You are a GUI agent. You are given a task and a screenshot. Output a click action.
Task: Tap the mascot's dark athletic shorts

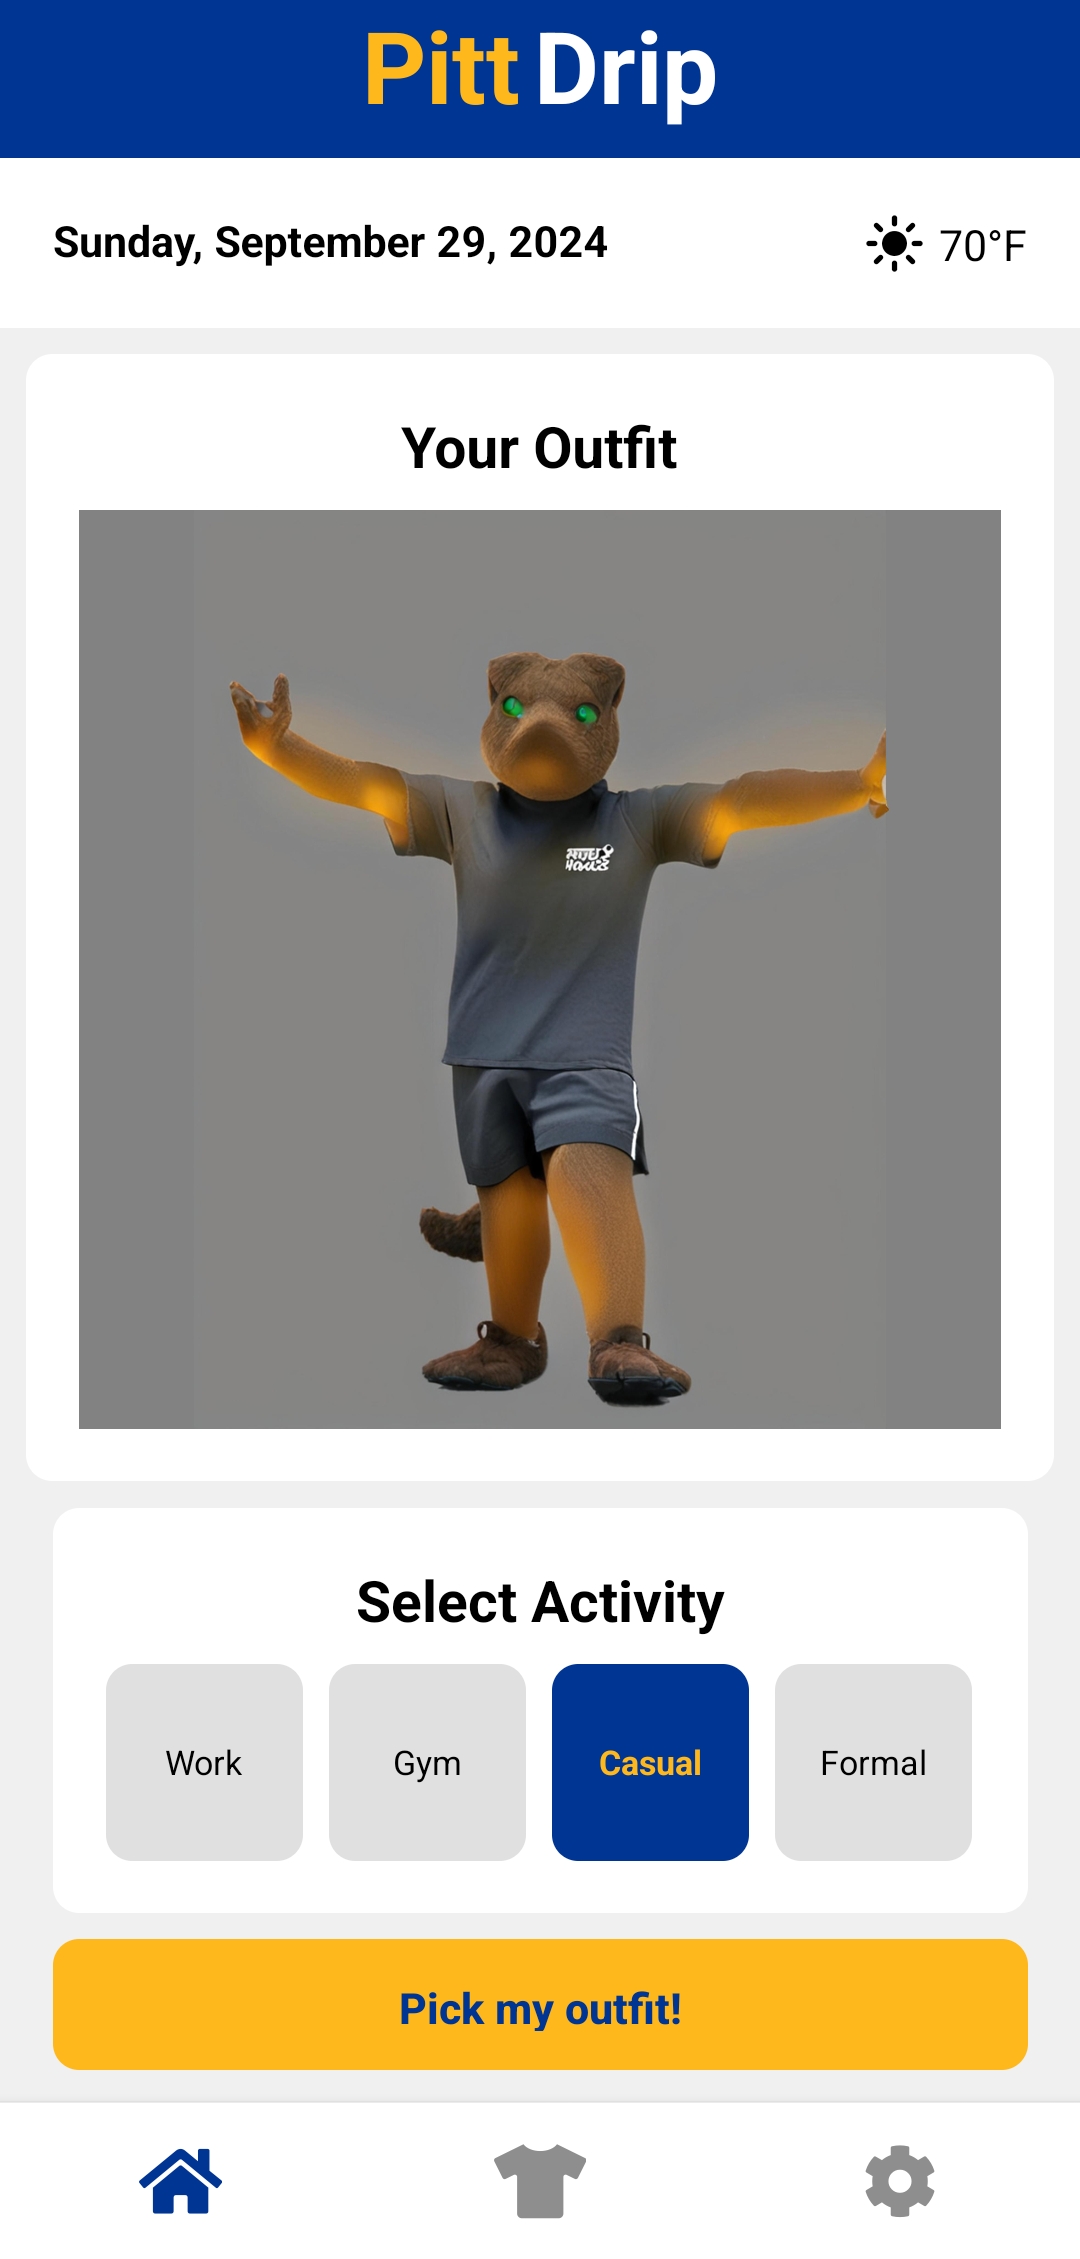click(548, 1120)
